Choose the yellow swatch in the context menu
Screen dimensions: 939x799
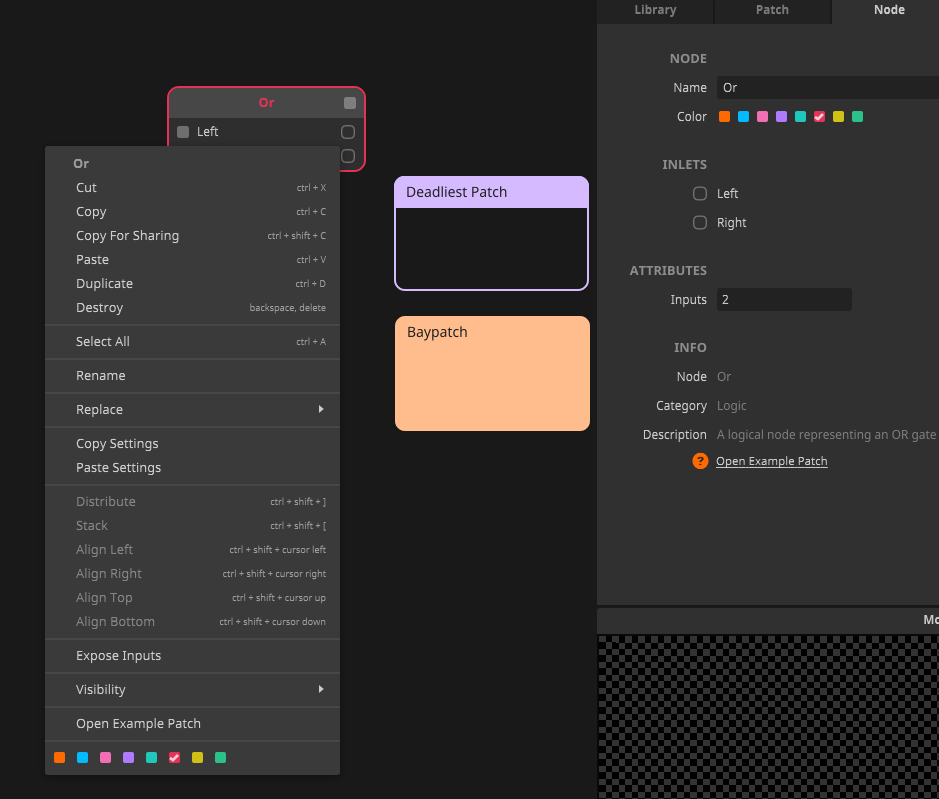click(198, 758)
